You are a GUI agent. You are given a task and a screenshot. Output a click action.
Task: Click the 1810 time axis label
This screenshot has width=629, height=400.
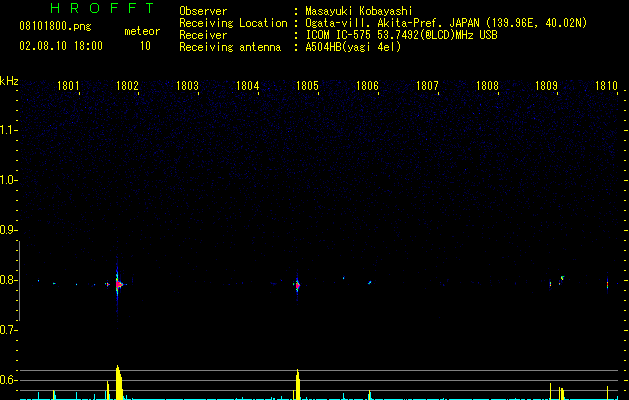click(606, 86)
